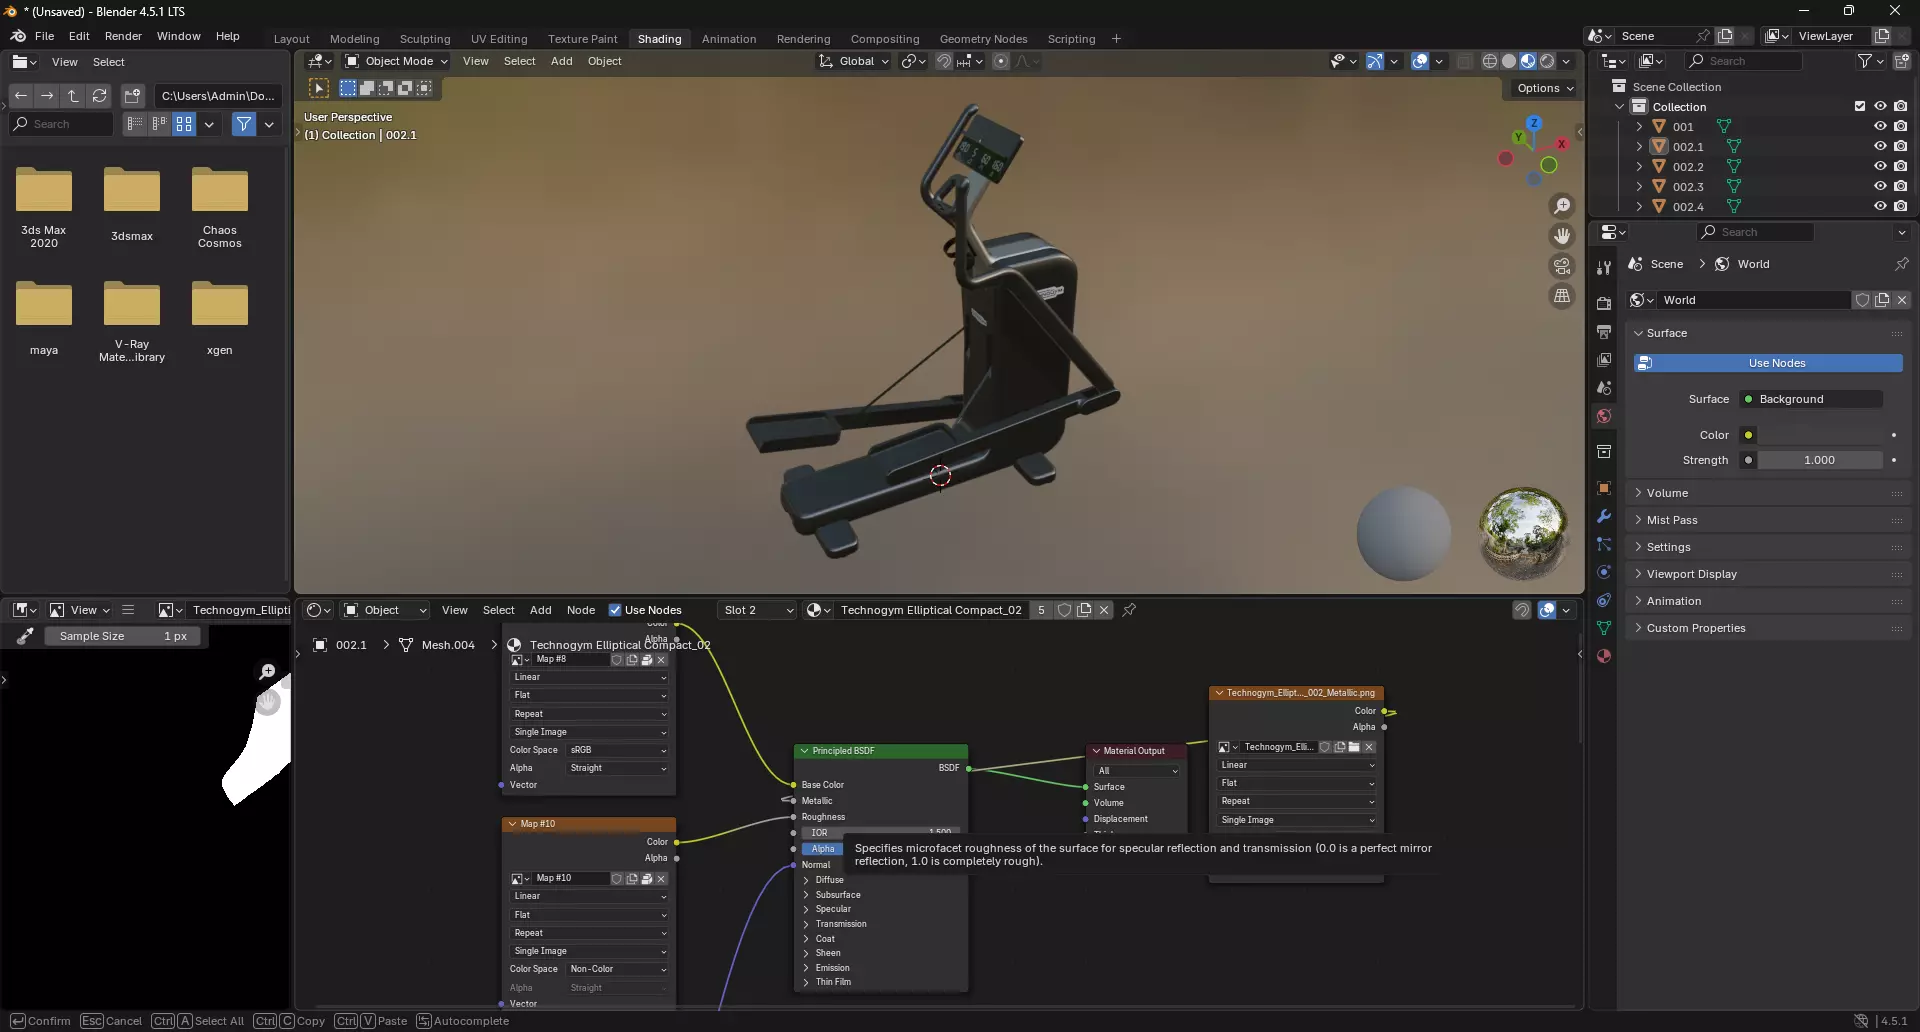Open the node editor Add menu
The width and height of the screenshot is (1920, 1032).
(x=541, y=610)
